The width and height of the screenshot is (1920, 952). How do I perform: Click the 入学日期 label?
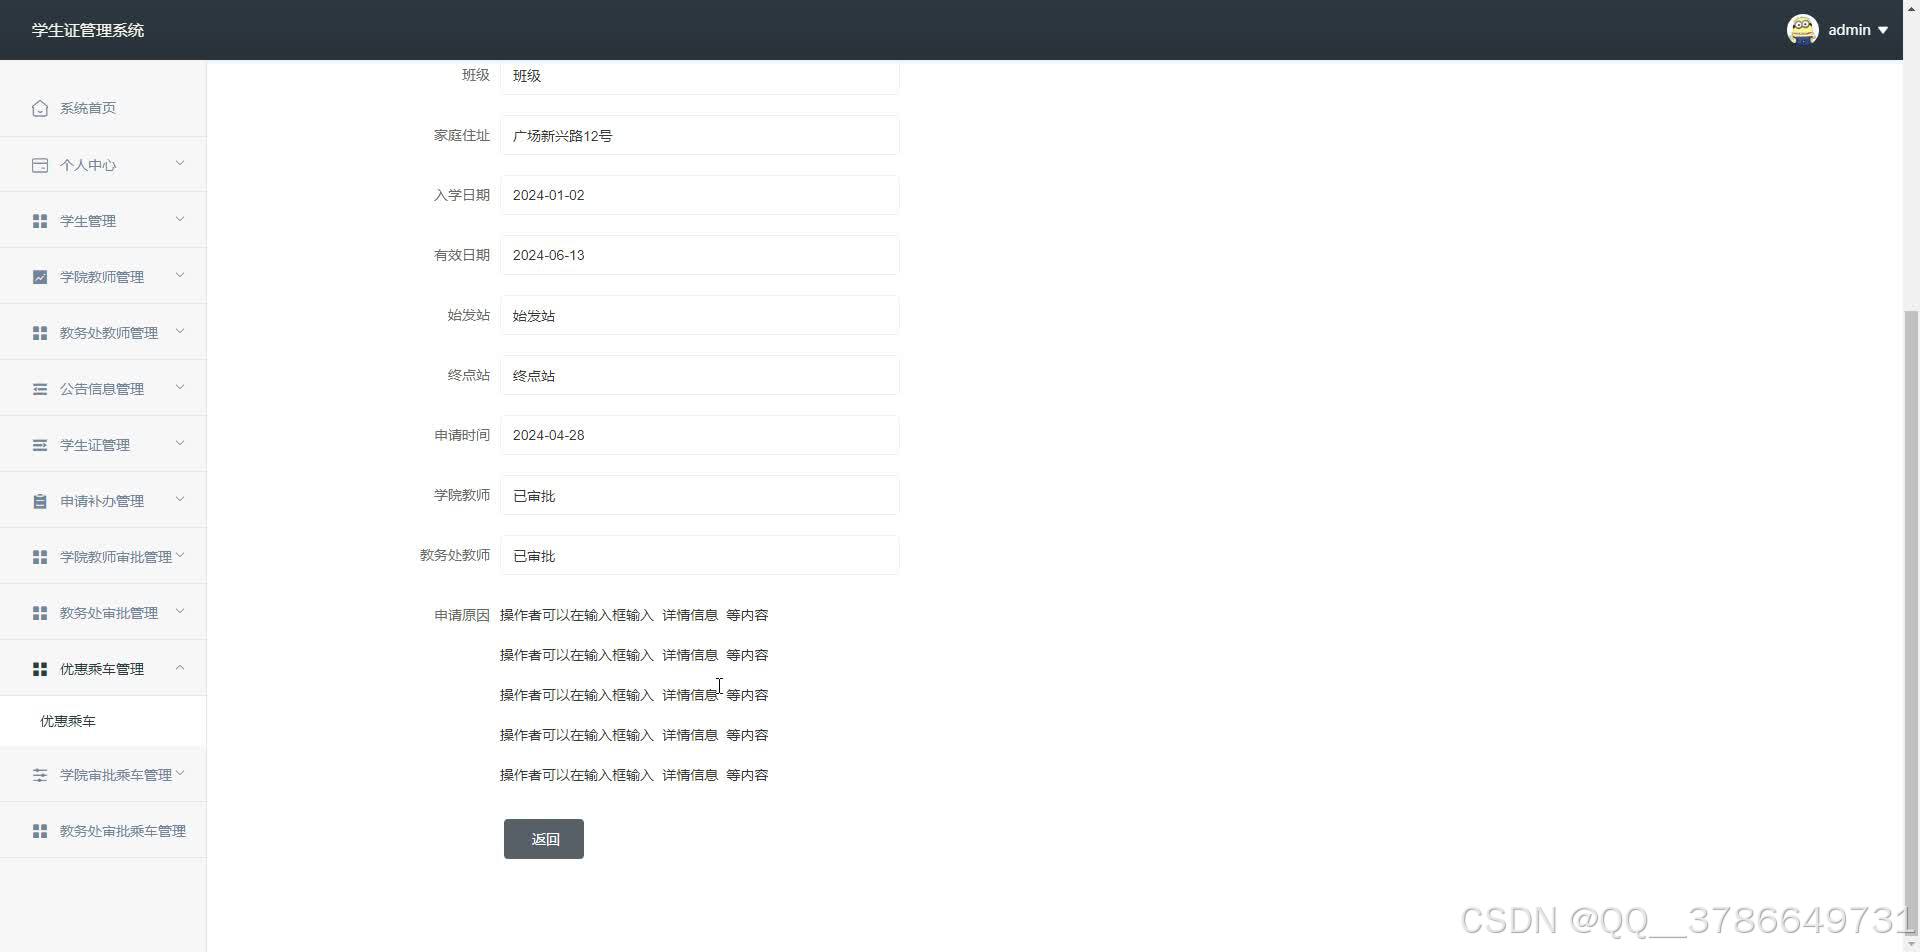pyautogui.click(x=462, y=195)
